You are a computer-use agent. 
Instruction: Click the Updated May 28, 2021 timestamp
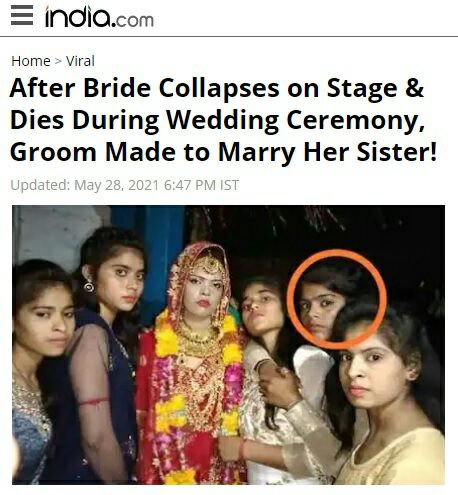(125, 185)
